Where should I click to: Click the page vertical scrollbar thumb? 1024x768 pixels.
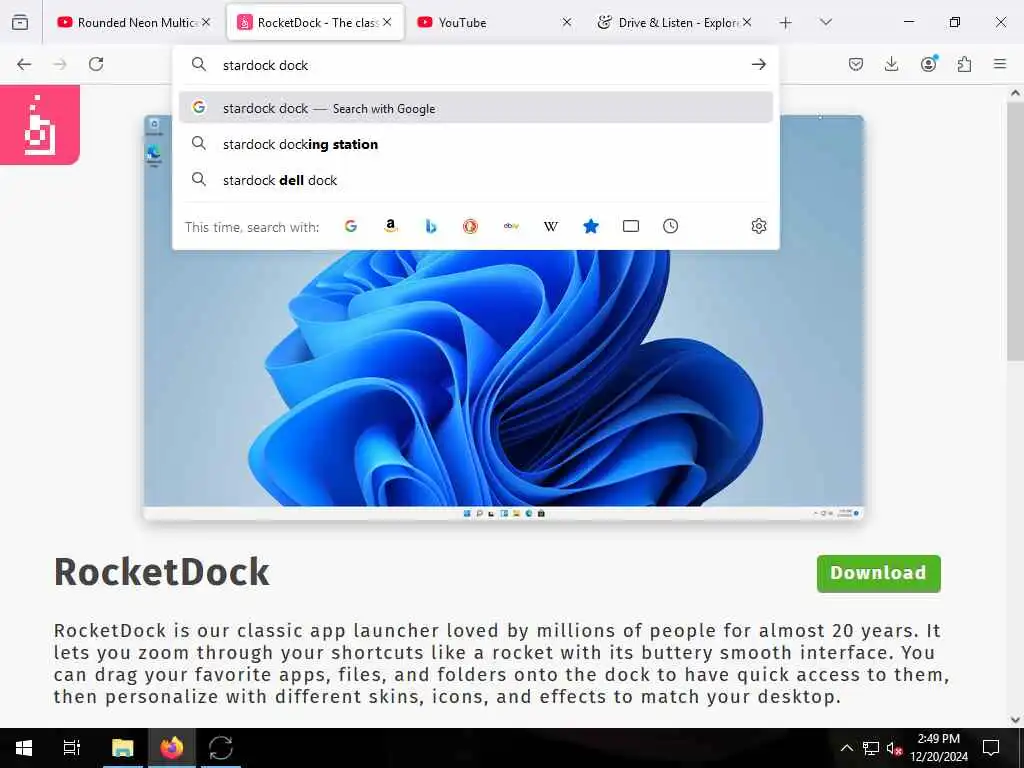tap(1015, 232)
